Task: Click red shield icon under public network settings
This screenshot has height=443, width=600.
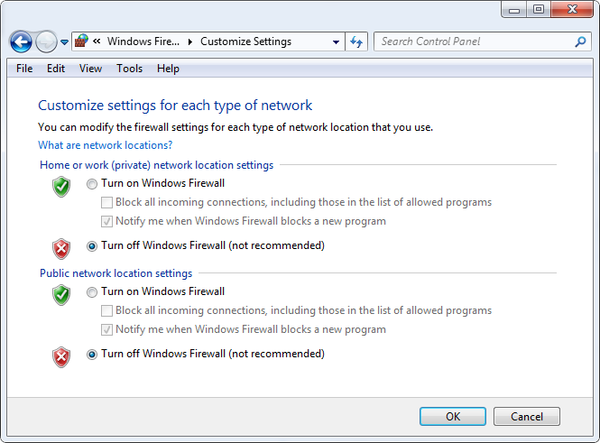Action: tap(61, 357)
